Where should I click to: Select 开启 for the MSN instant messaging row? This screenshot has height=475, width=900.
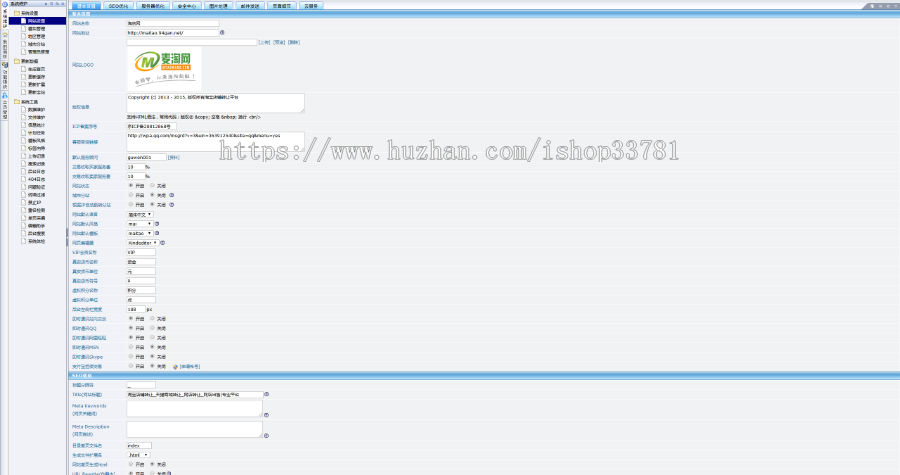point(131,347)
